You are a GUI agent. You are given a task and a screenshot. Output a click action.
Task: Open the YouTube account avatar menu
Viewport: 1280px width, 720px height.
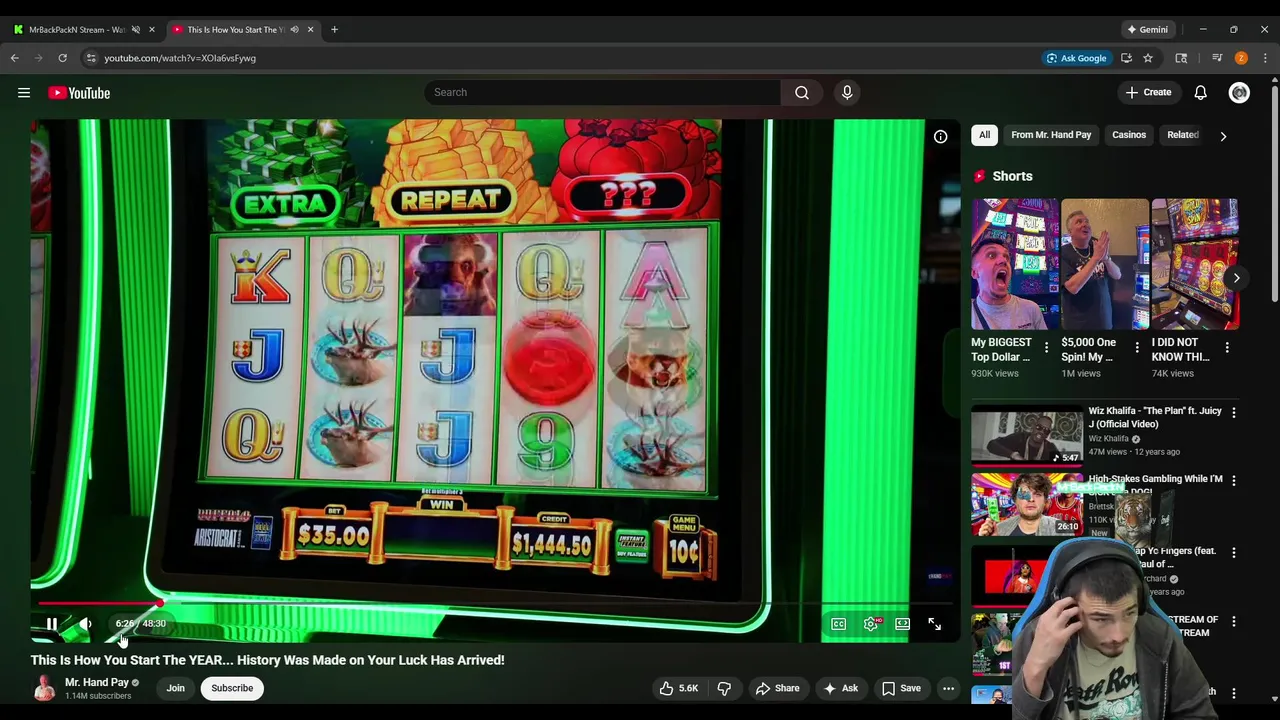point(1239,92)
